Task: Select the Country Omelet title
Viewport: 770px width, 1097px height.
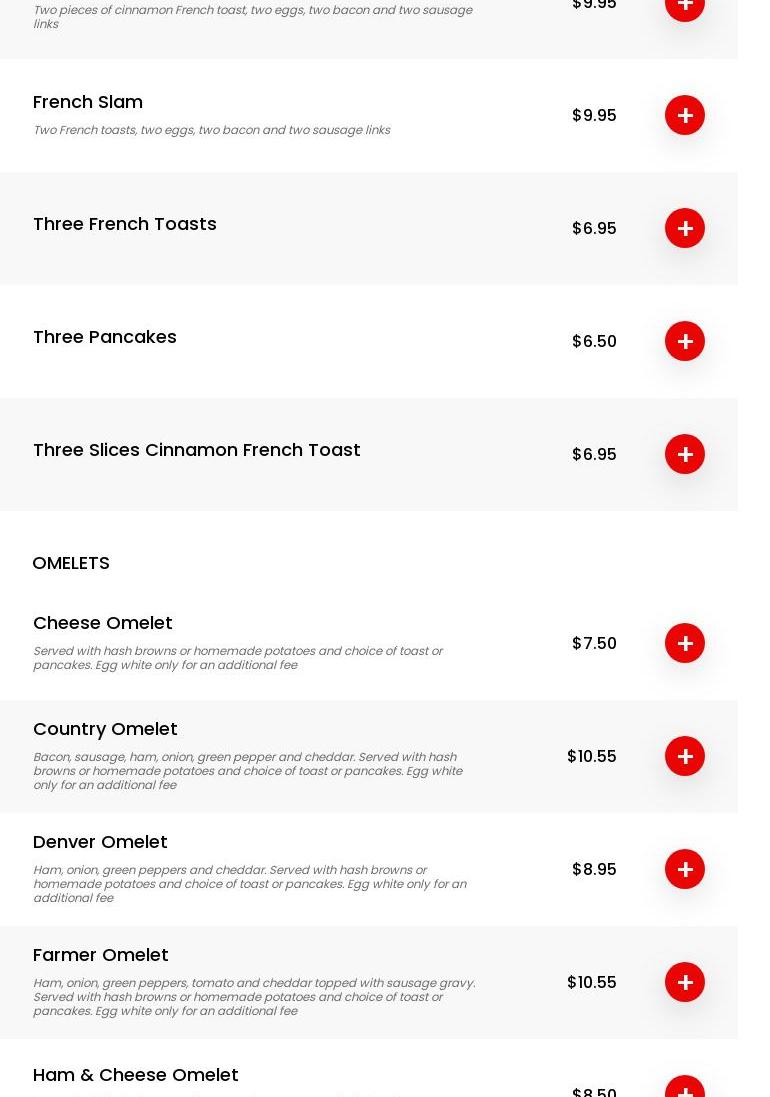Action: (x=105, y=729)
